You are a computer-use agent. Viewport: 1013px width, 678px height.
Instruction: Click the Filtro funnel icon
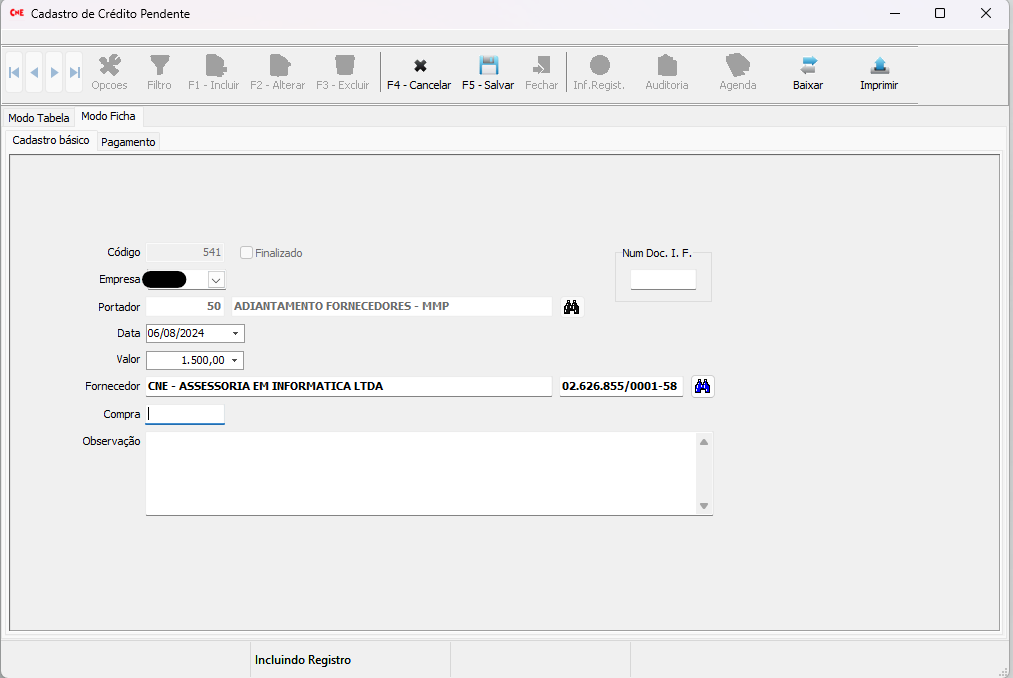159,67
